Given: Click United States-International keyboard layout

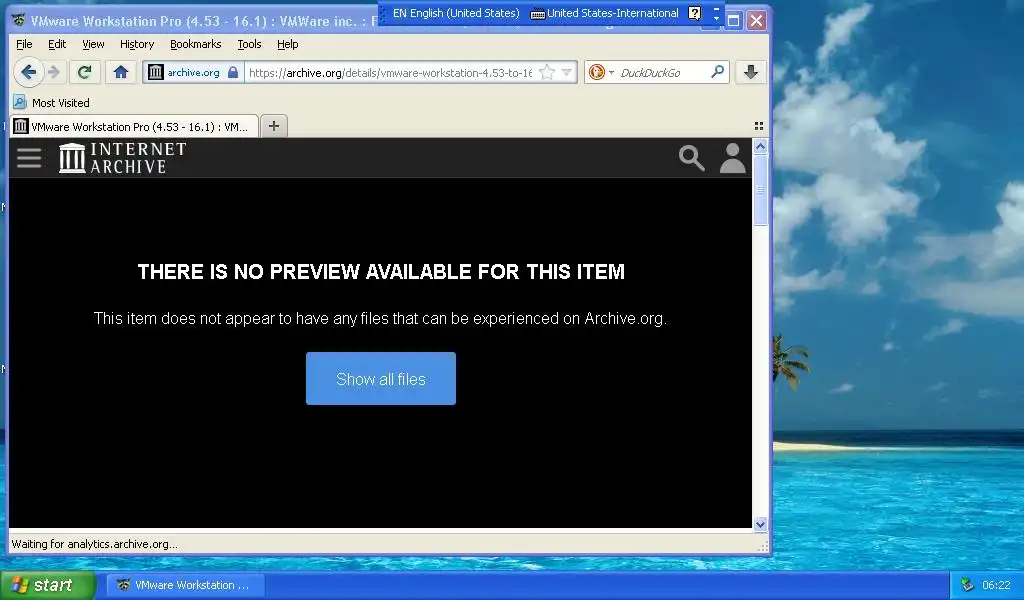Looking at the screenshot, I should [605, 13].
